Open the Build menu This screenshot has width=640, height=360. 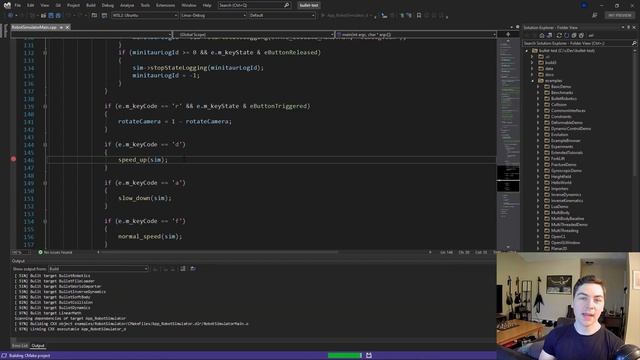point(91,5)
